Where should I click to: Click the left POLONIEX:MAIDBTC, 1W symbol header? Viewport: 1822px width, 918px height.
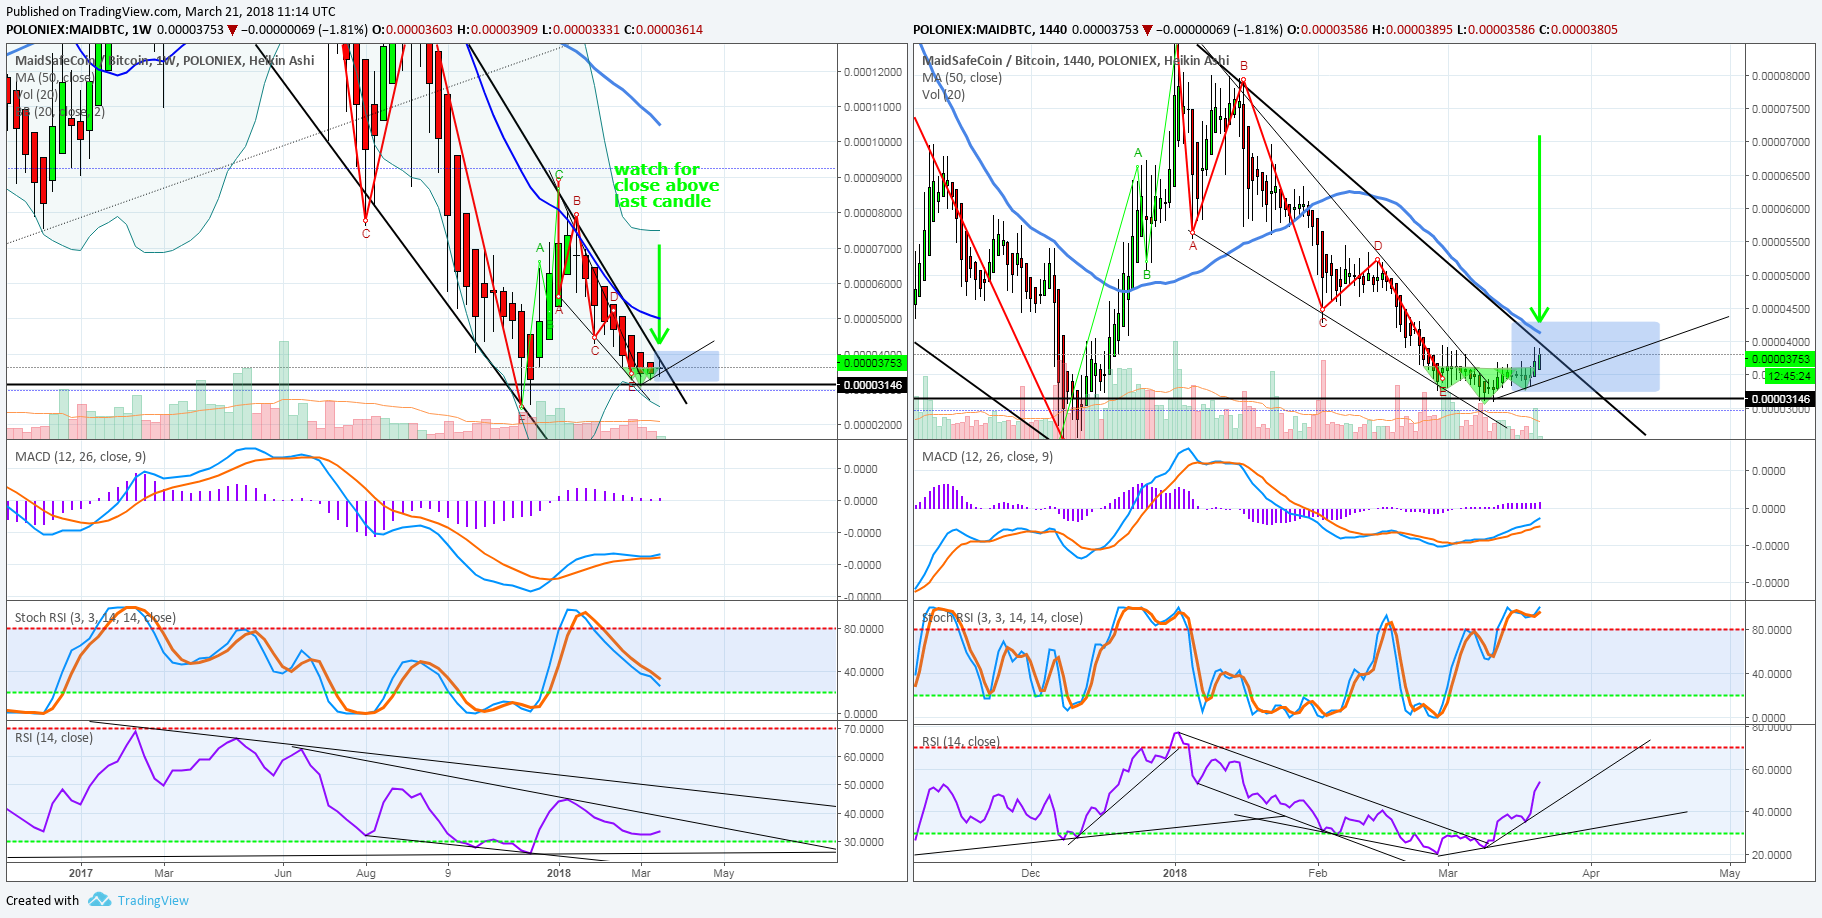pyautogui.click(x=79, y=29)
